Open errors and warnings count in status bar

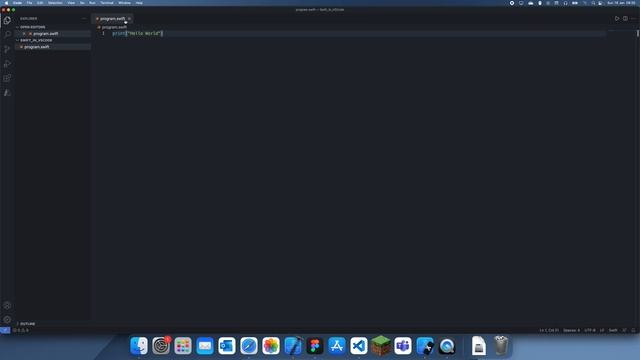pos(21,330)
